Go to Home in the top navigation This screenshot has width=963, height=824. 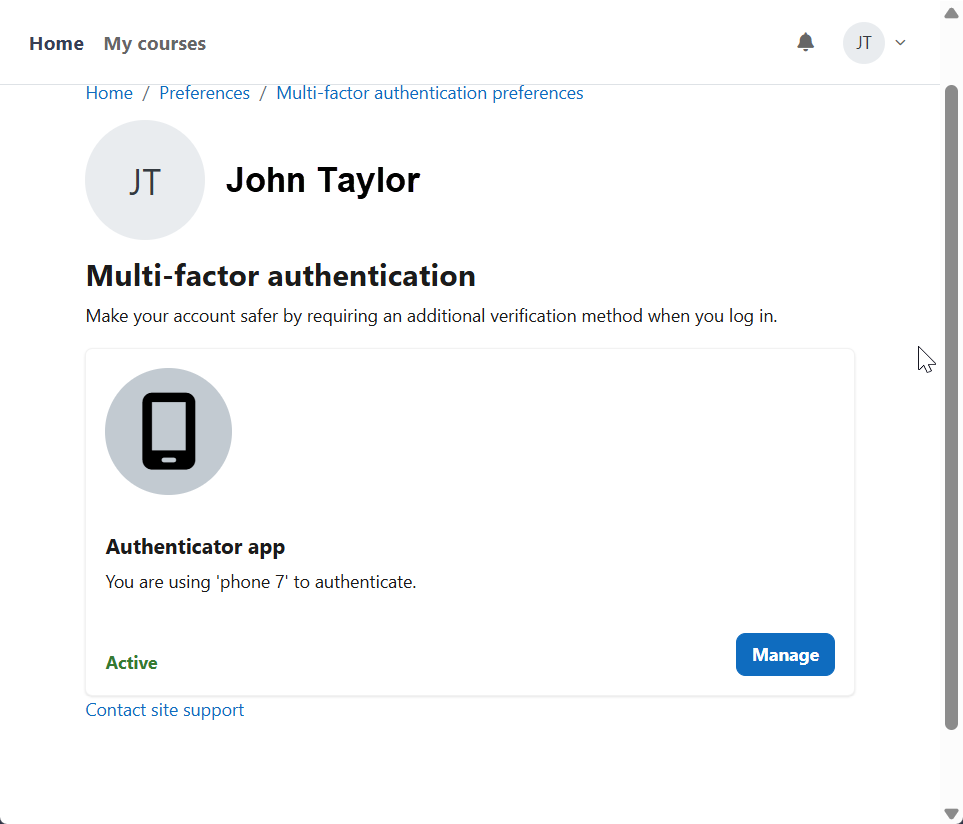click(56, 44)
